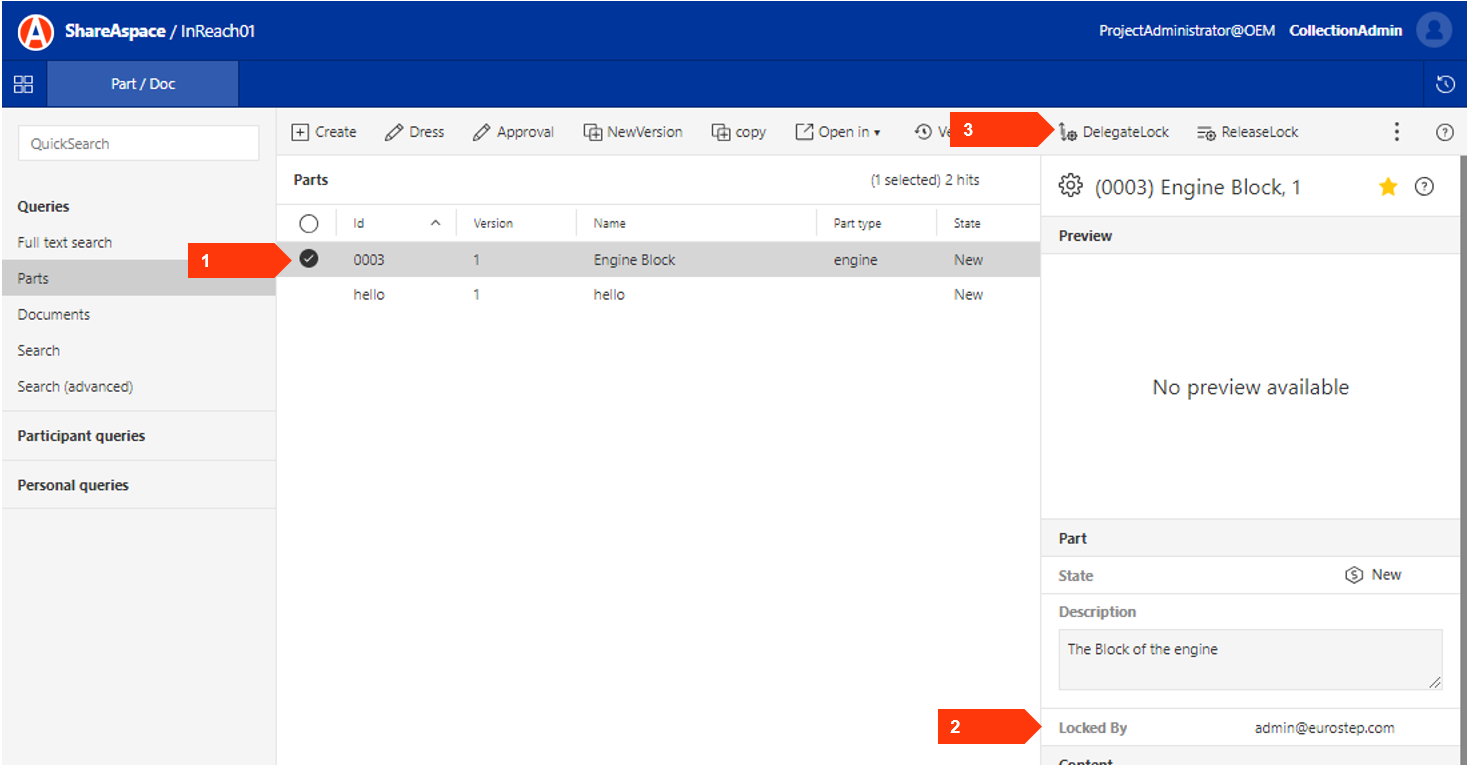
Task: Click the New state value with icon
Action: point(1374,575)
